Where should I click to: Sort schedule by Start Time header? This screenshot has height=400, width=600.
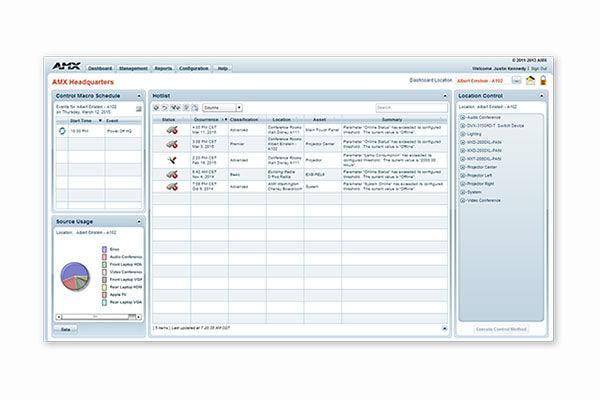pyautogui.click(x=85, y=121)
